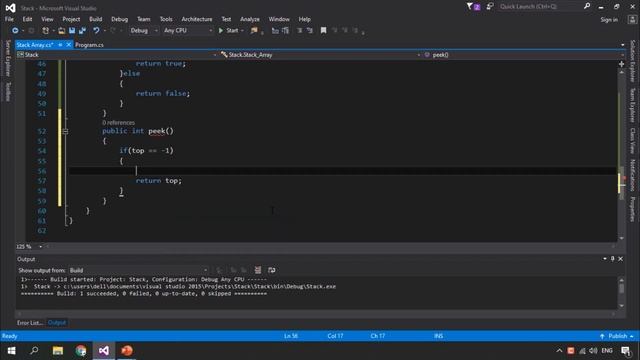Click in the Quick Launch search field
The image size is (640, 360).
[x=540, y=7]
